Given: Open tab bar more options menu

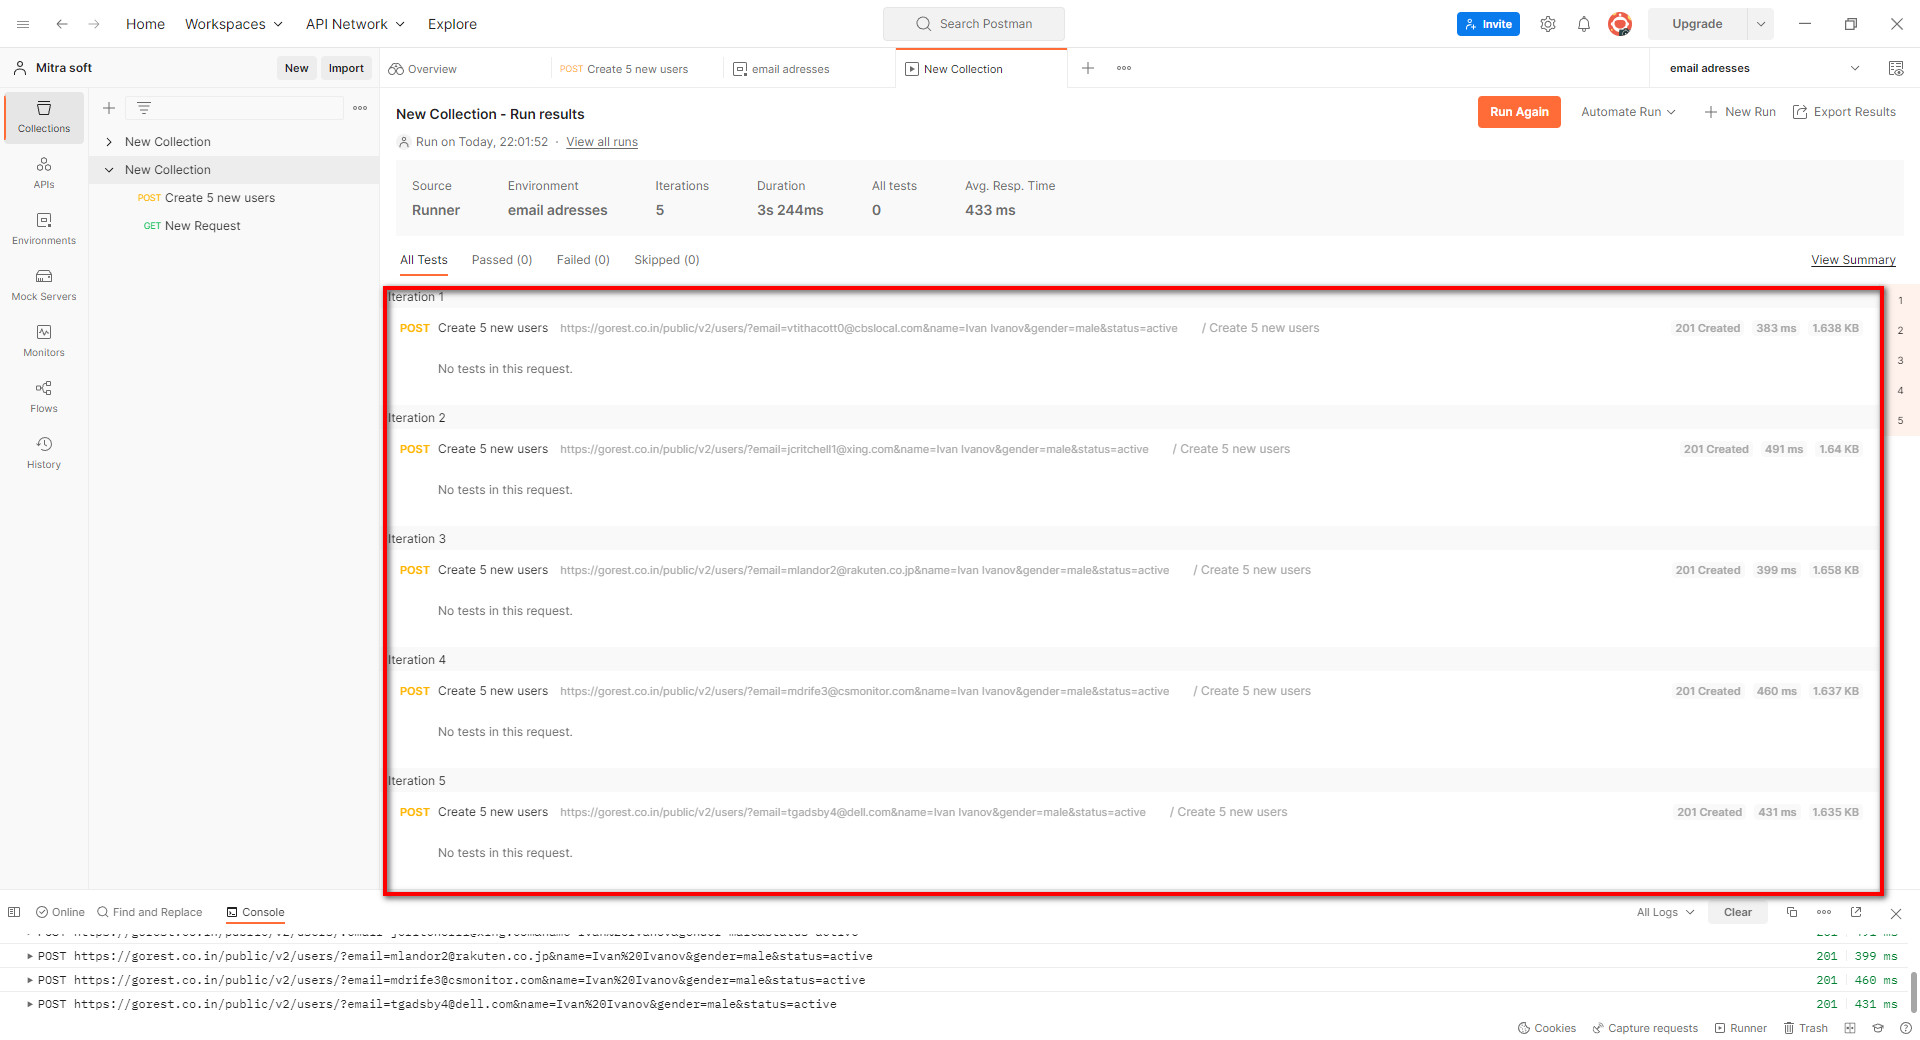Looking at the screenshot, I should tap(1124, 68).
